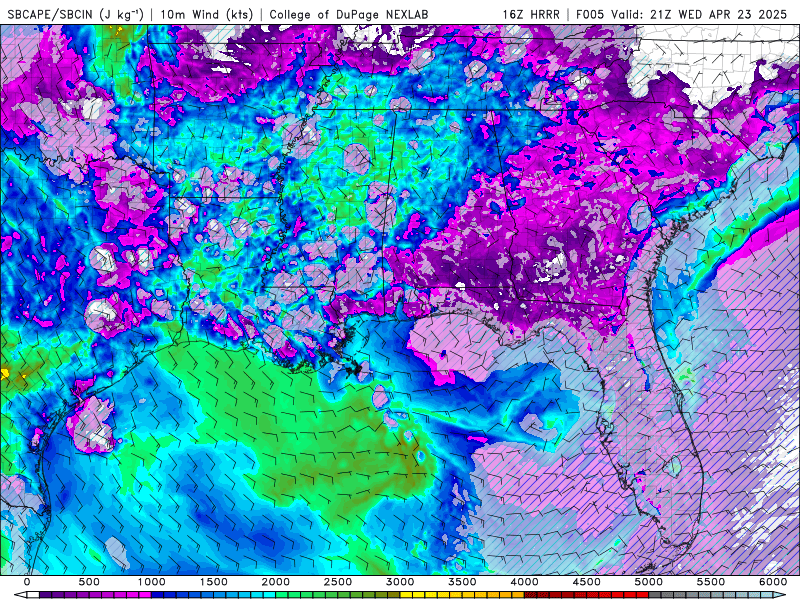The width and height of the screenshot is (800, 600).
Task: Click the SBCAPE/SBCIN (J kg⁻¹) title text
Action: coord(76,14)
